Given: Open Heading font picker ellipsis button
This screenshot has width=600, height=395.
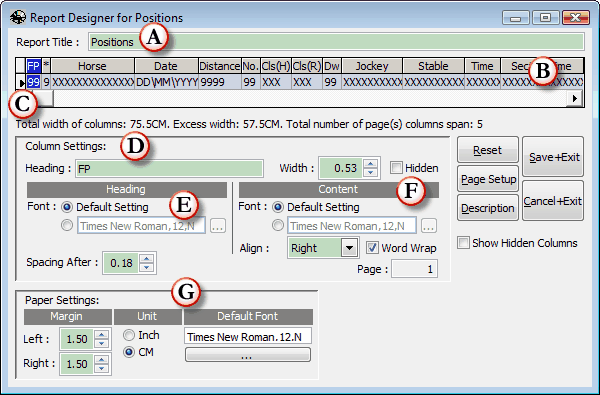Looking at the screenshot, I should click(x=218, y=226).
